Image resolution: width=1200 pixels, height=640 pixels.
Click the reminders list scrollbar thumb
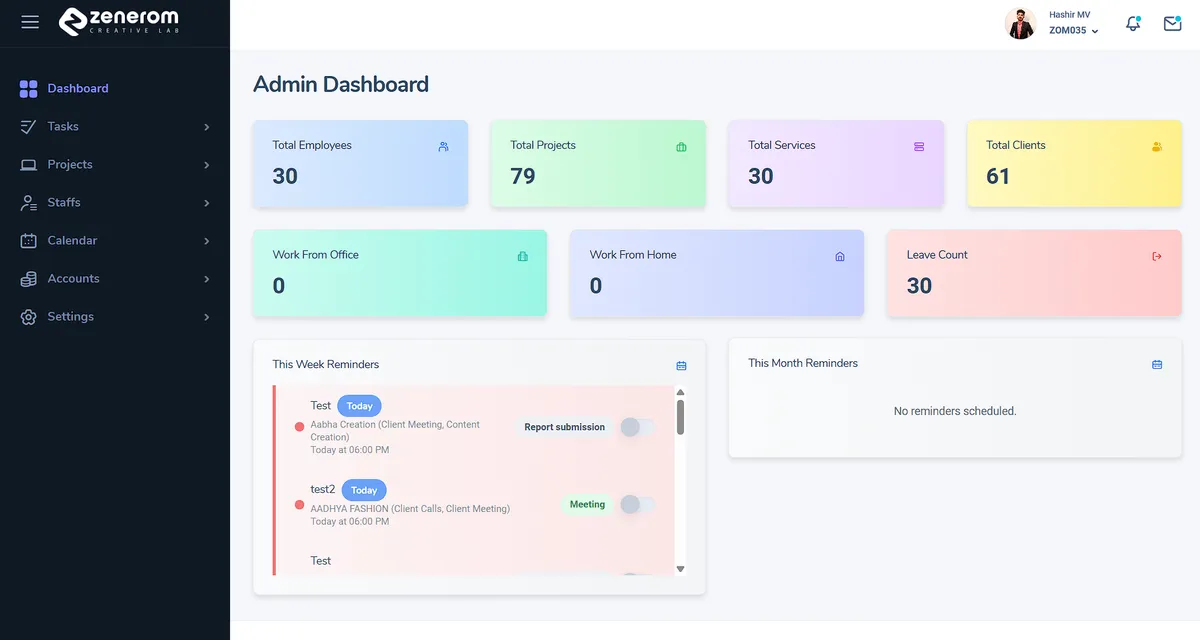[x=681, y=418]
